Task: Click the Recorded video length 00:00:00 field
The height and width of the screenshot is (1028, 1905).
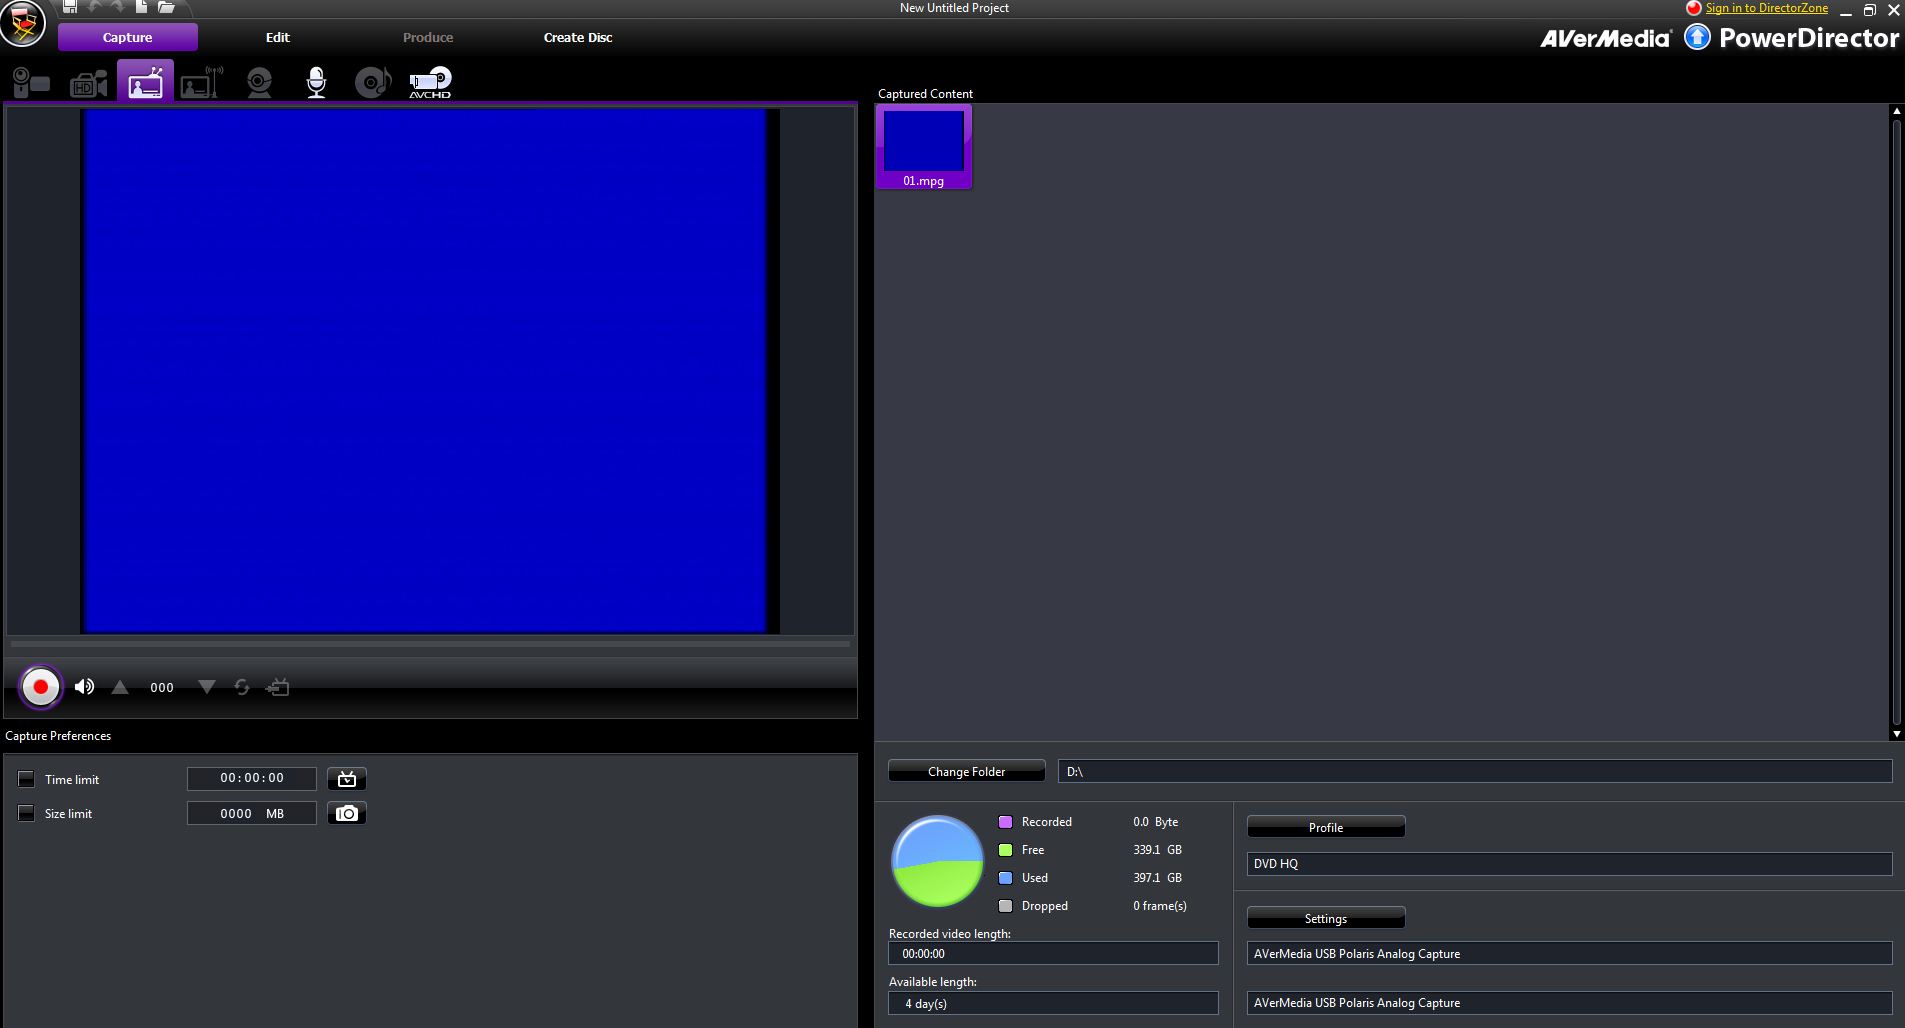Action: point(1053,953)
